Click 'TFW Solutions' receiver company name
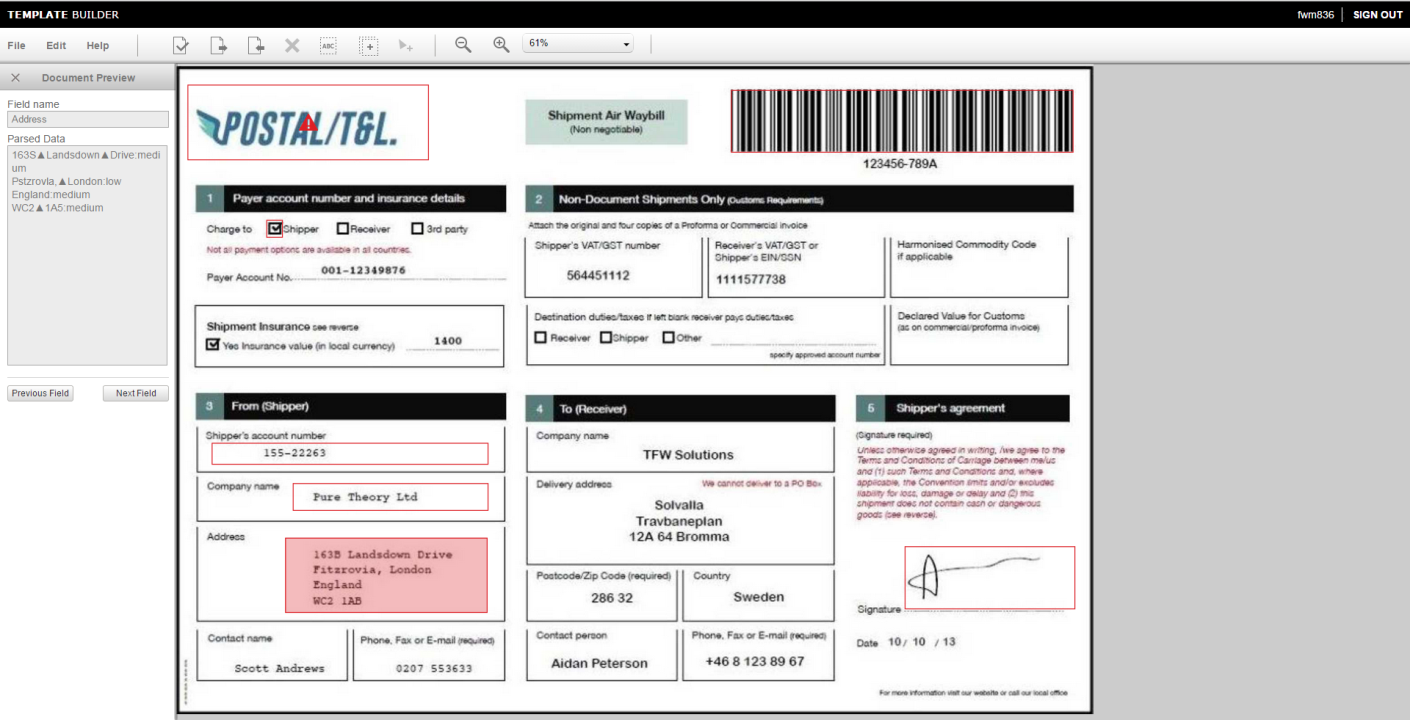Viewport: 1410px width, 720px height. click(688, 455)
